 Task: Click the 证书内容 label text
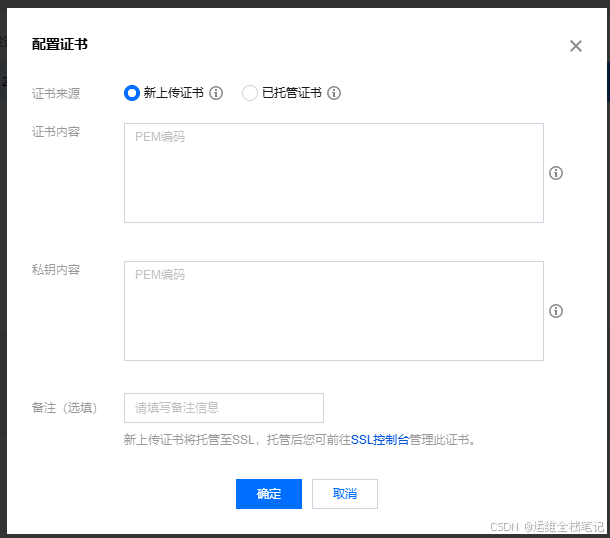56,132
